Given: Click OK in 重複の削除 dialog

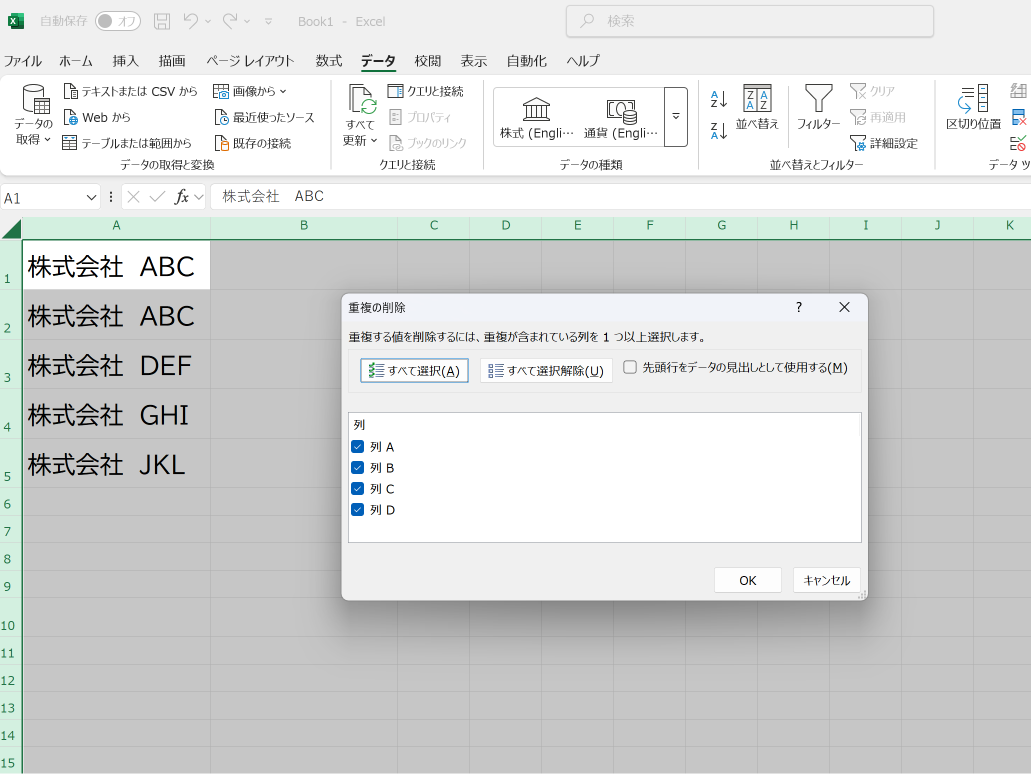Looking at the screenshot, I should [x=748, y=580].
